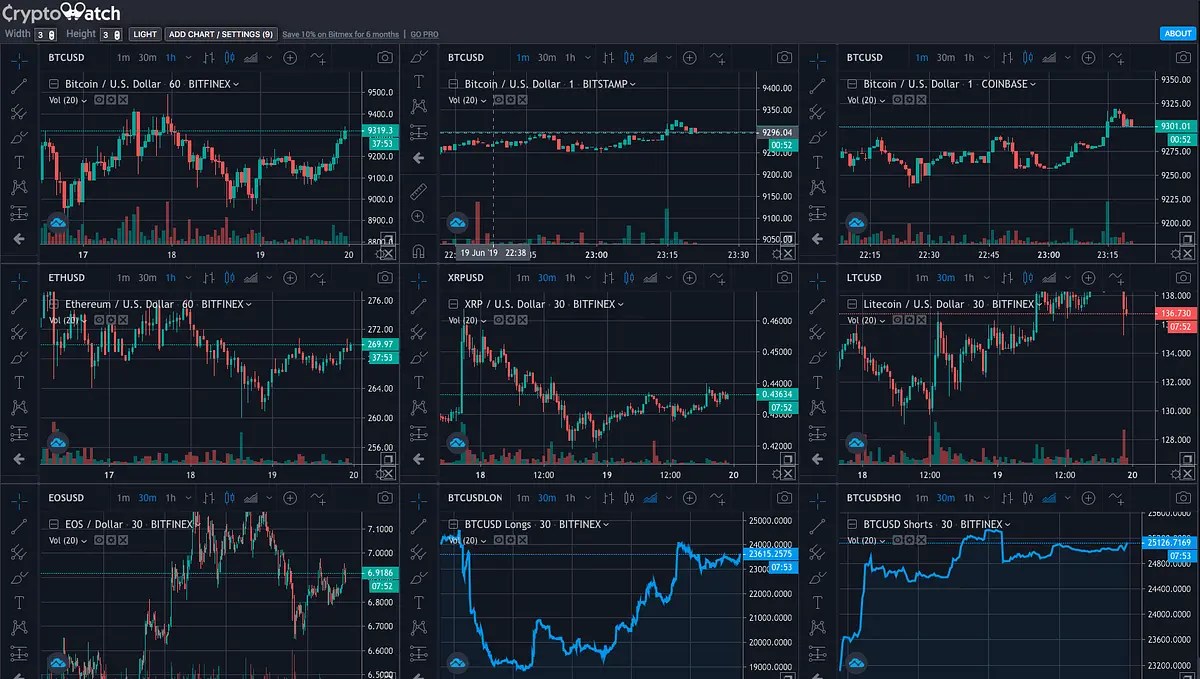This screenshot has width=1200, height=679.
Task: Collapse the Bitcoin / U.S. Dollar Bitstamp legend
Action: click(453, 84)
